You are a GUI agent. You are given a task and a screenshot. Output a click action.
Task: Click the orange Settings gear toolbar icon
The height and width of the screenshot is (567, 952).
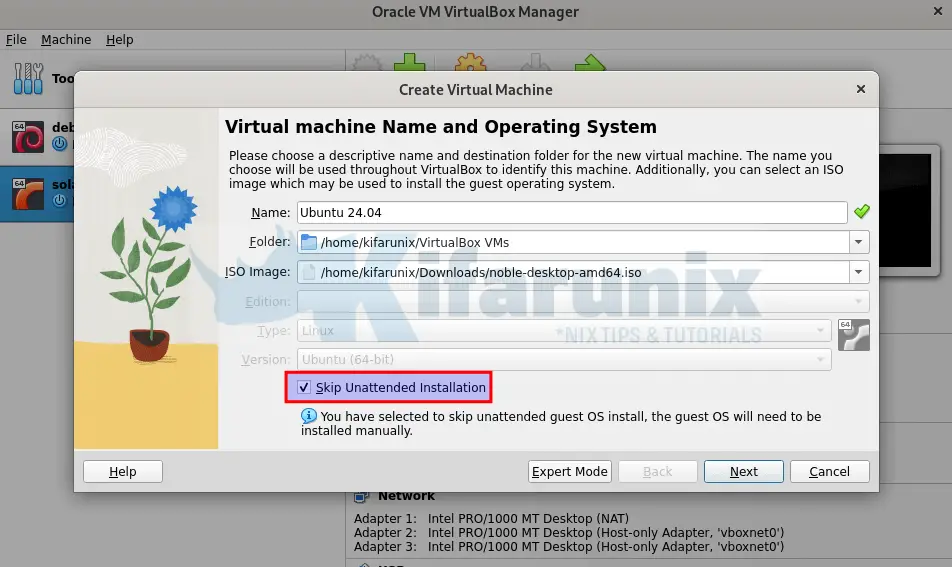click(471, 63)
